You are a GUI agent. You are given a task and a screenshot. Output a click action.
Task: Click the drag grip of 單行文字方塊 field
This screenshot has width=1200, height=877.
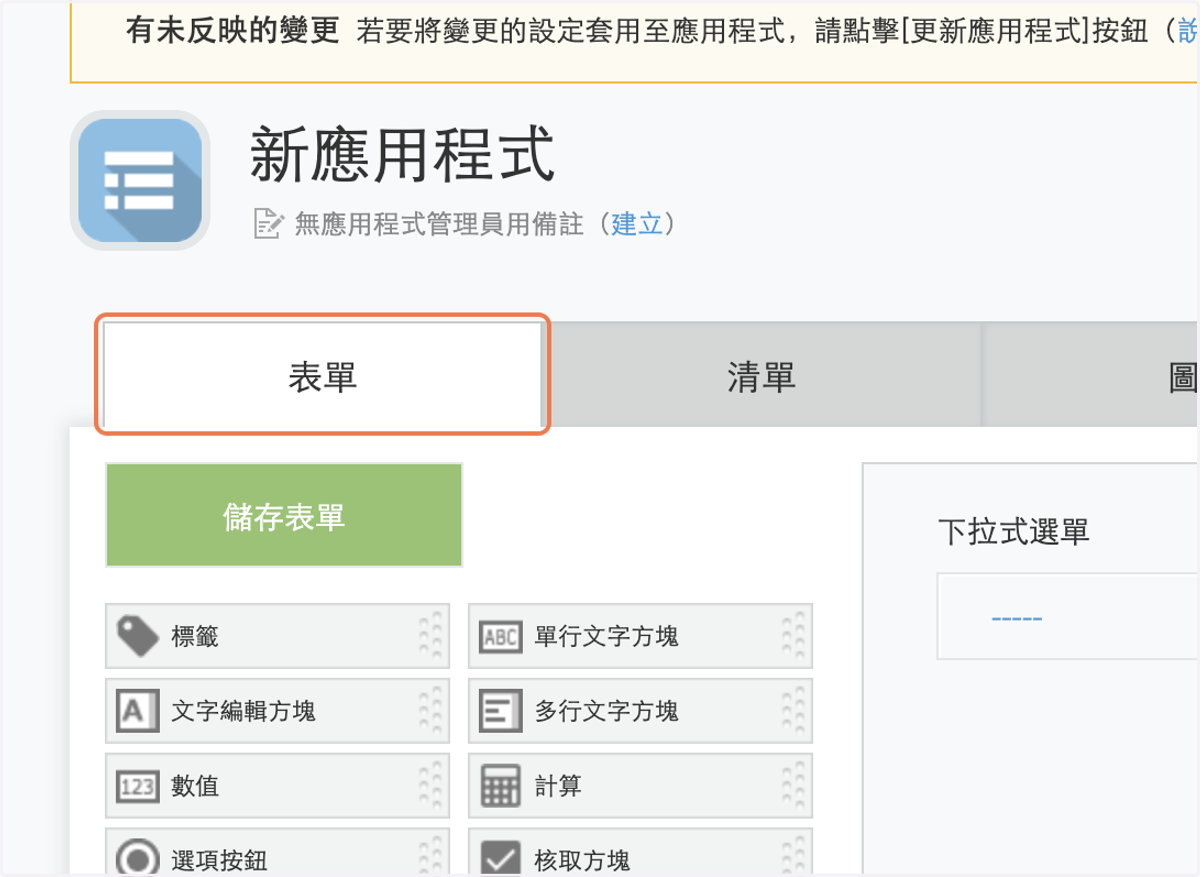pos(793,636)
